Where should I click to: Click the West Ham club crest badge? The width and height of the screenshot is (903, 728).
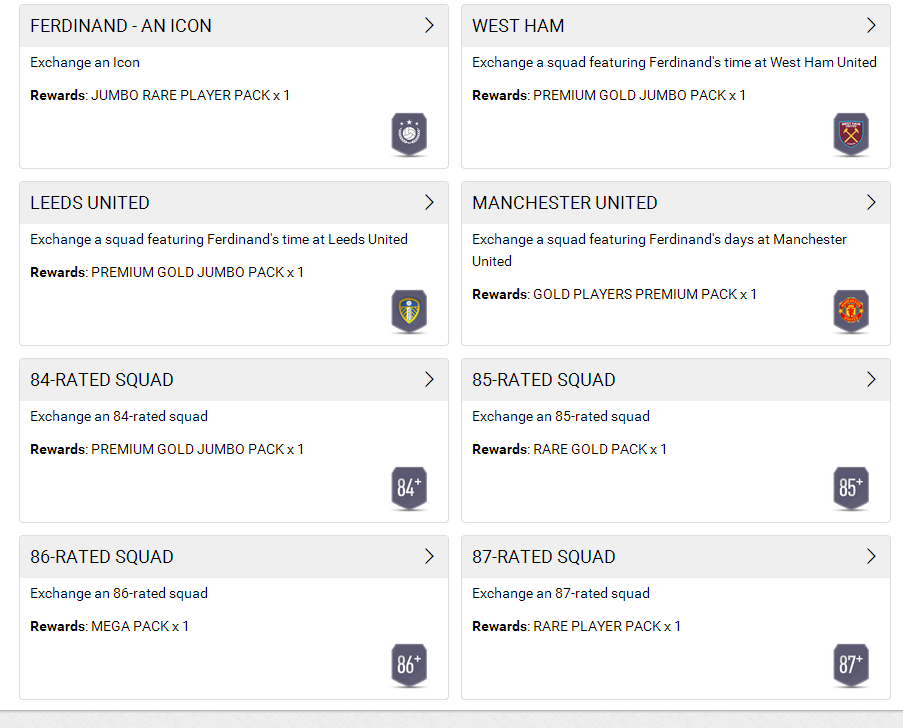851,134
